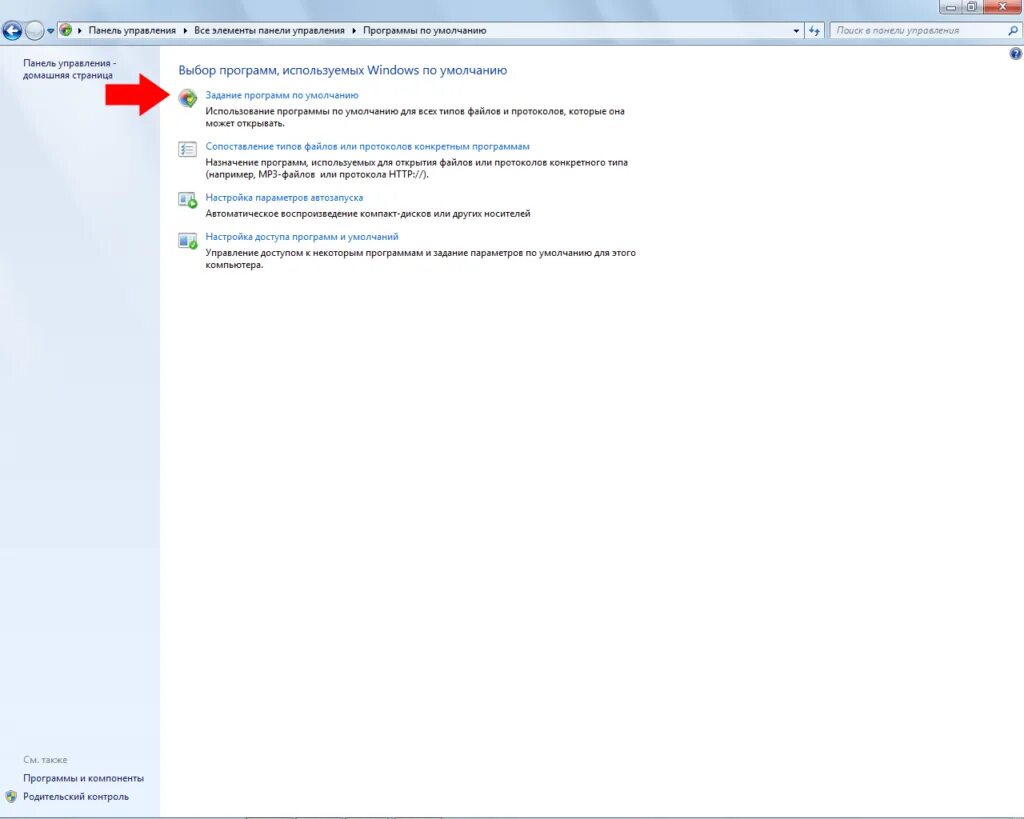Click the Back navigation arrow button
This screenshot has width=1024, height=819.
12,30
